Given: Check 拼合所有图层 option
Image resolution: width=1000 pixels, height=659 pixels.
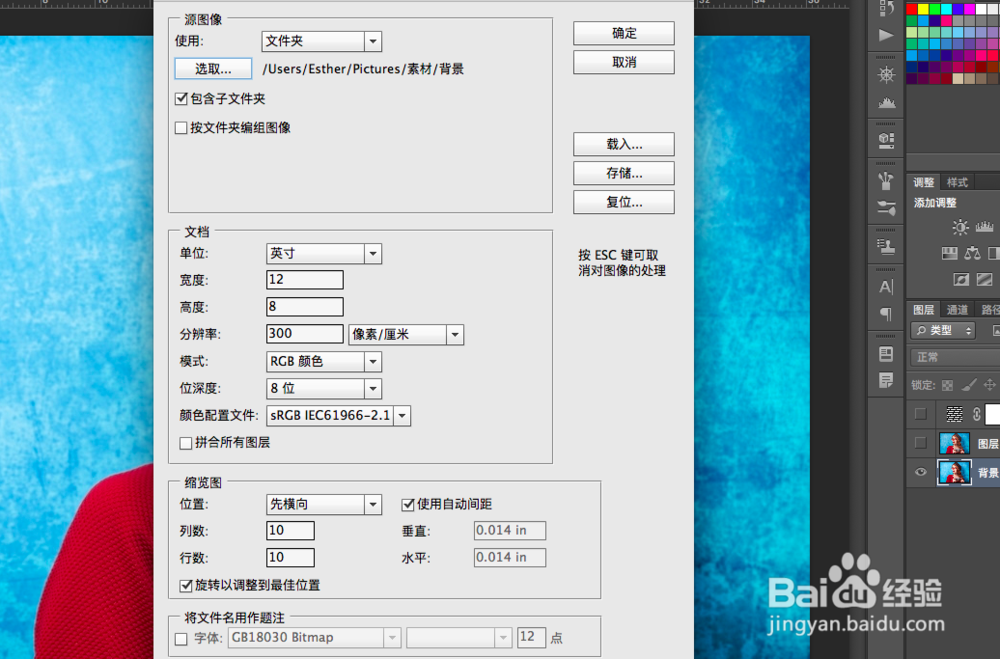Looking at the screenshot, I should pos(186,443).
